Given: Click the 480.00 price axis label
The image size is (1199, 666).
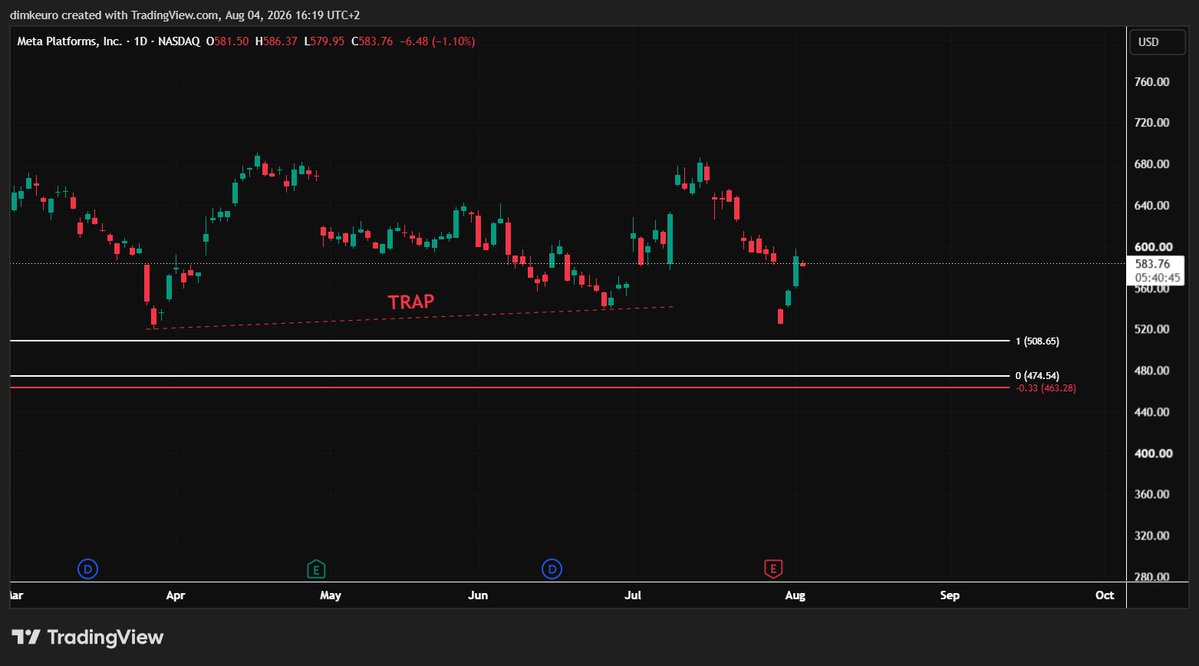Looking at the screenshot, I should (1152, 370).
